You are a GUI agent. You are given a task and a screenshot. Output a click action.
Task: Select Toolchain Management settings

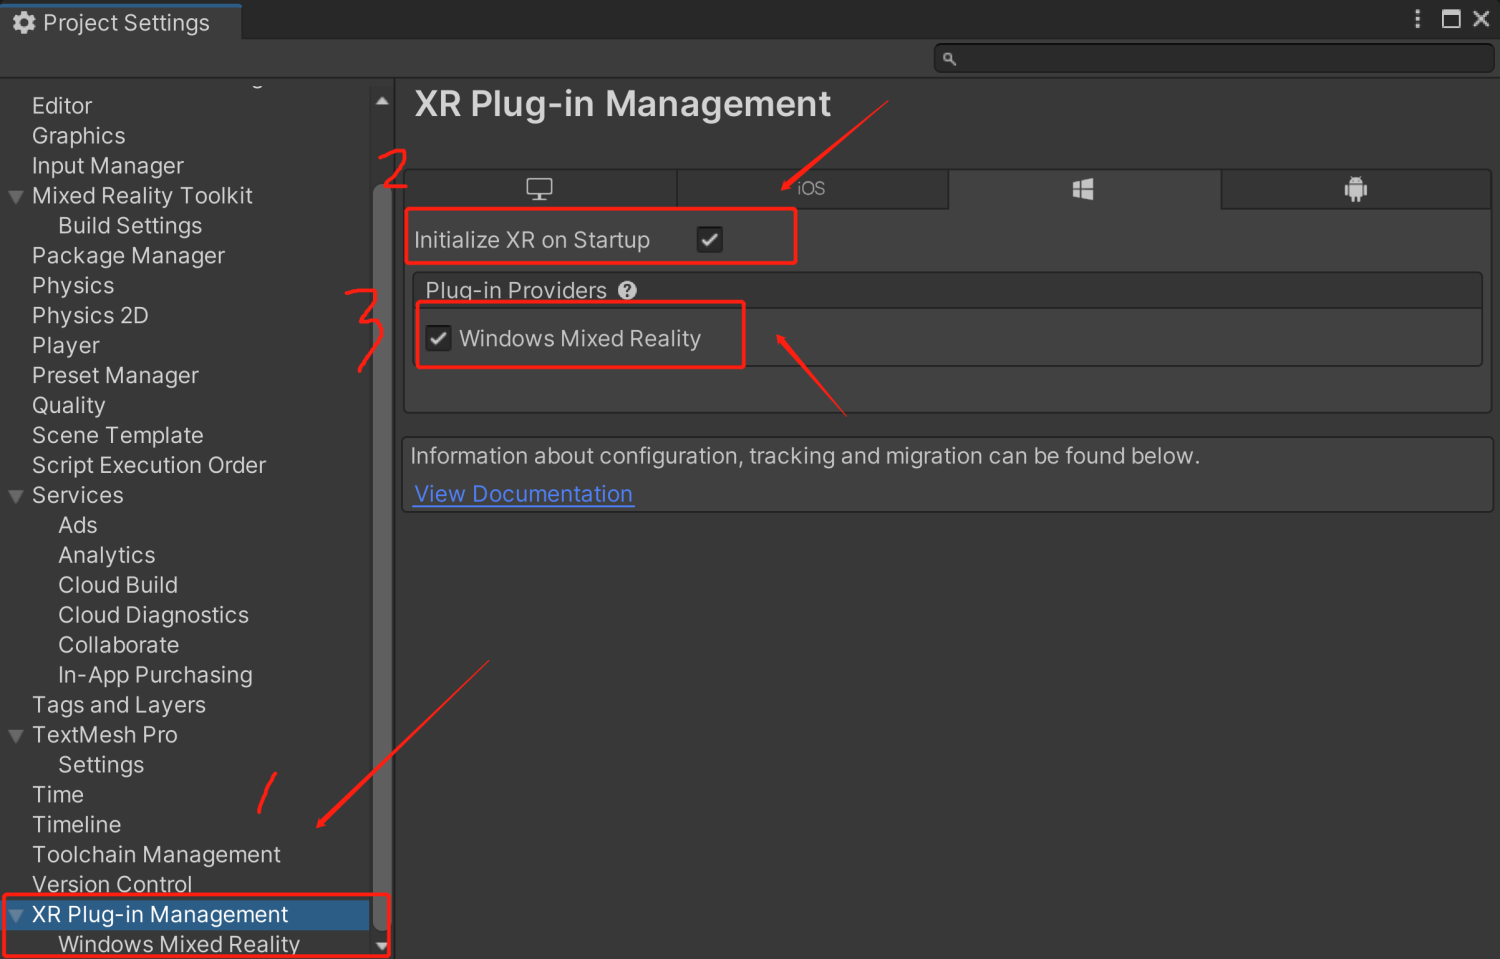point(156,856)
